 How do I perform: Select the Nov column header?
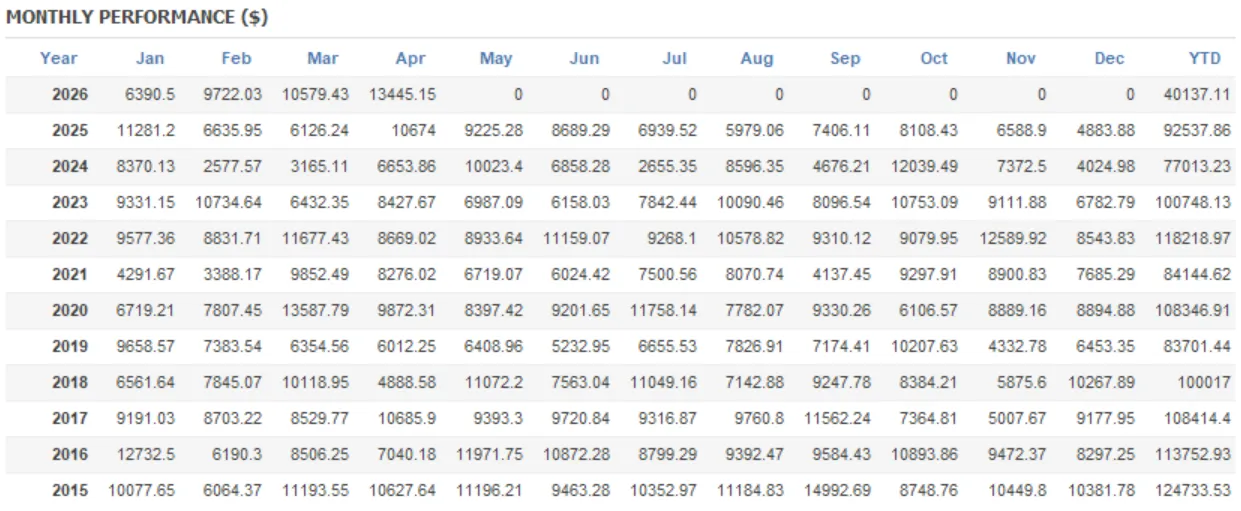point(1021,58)
